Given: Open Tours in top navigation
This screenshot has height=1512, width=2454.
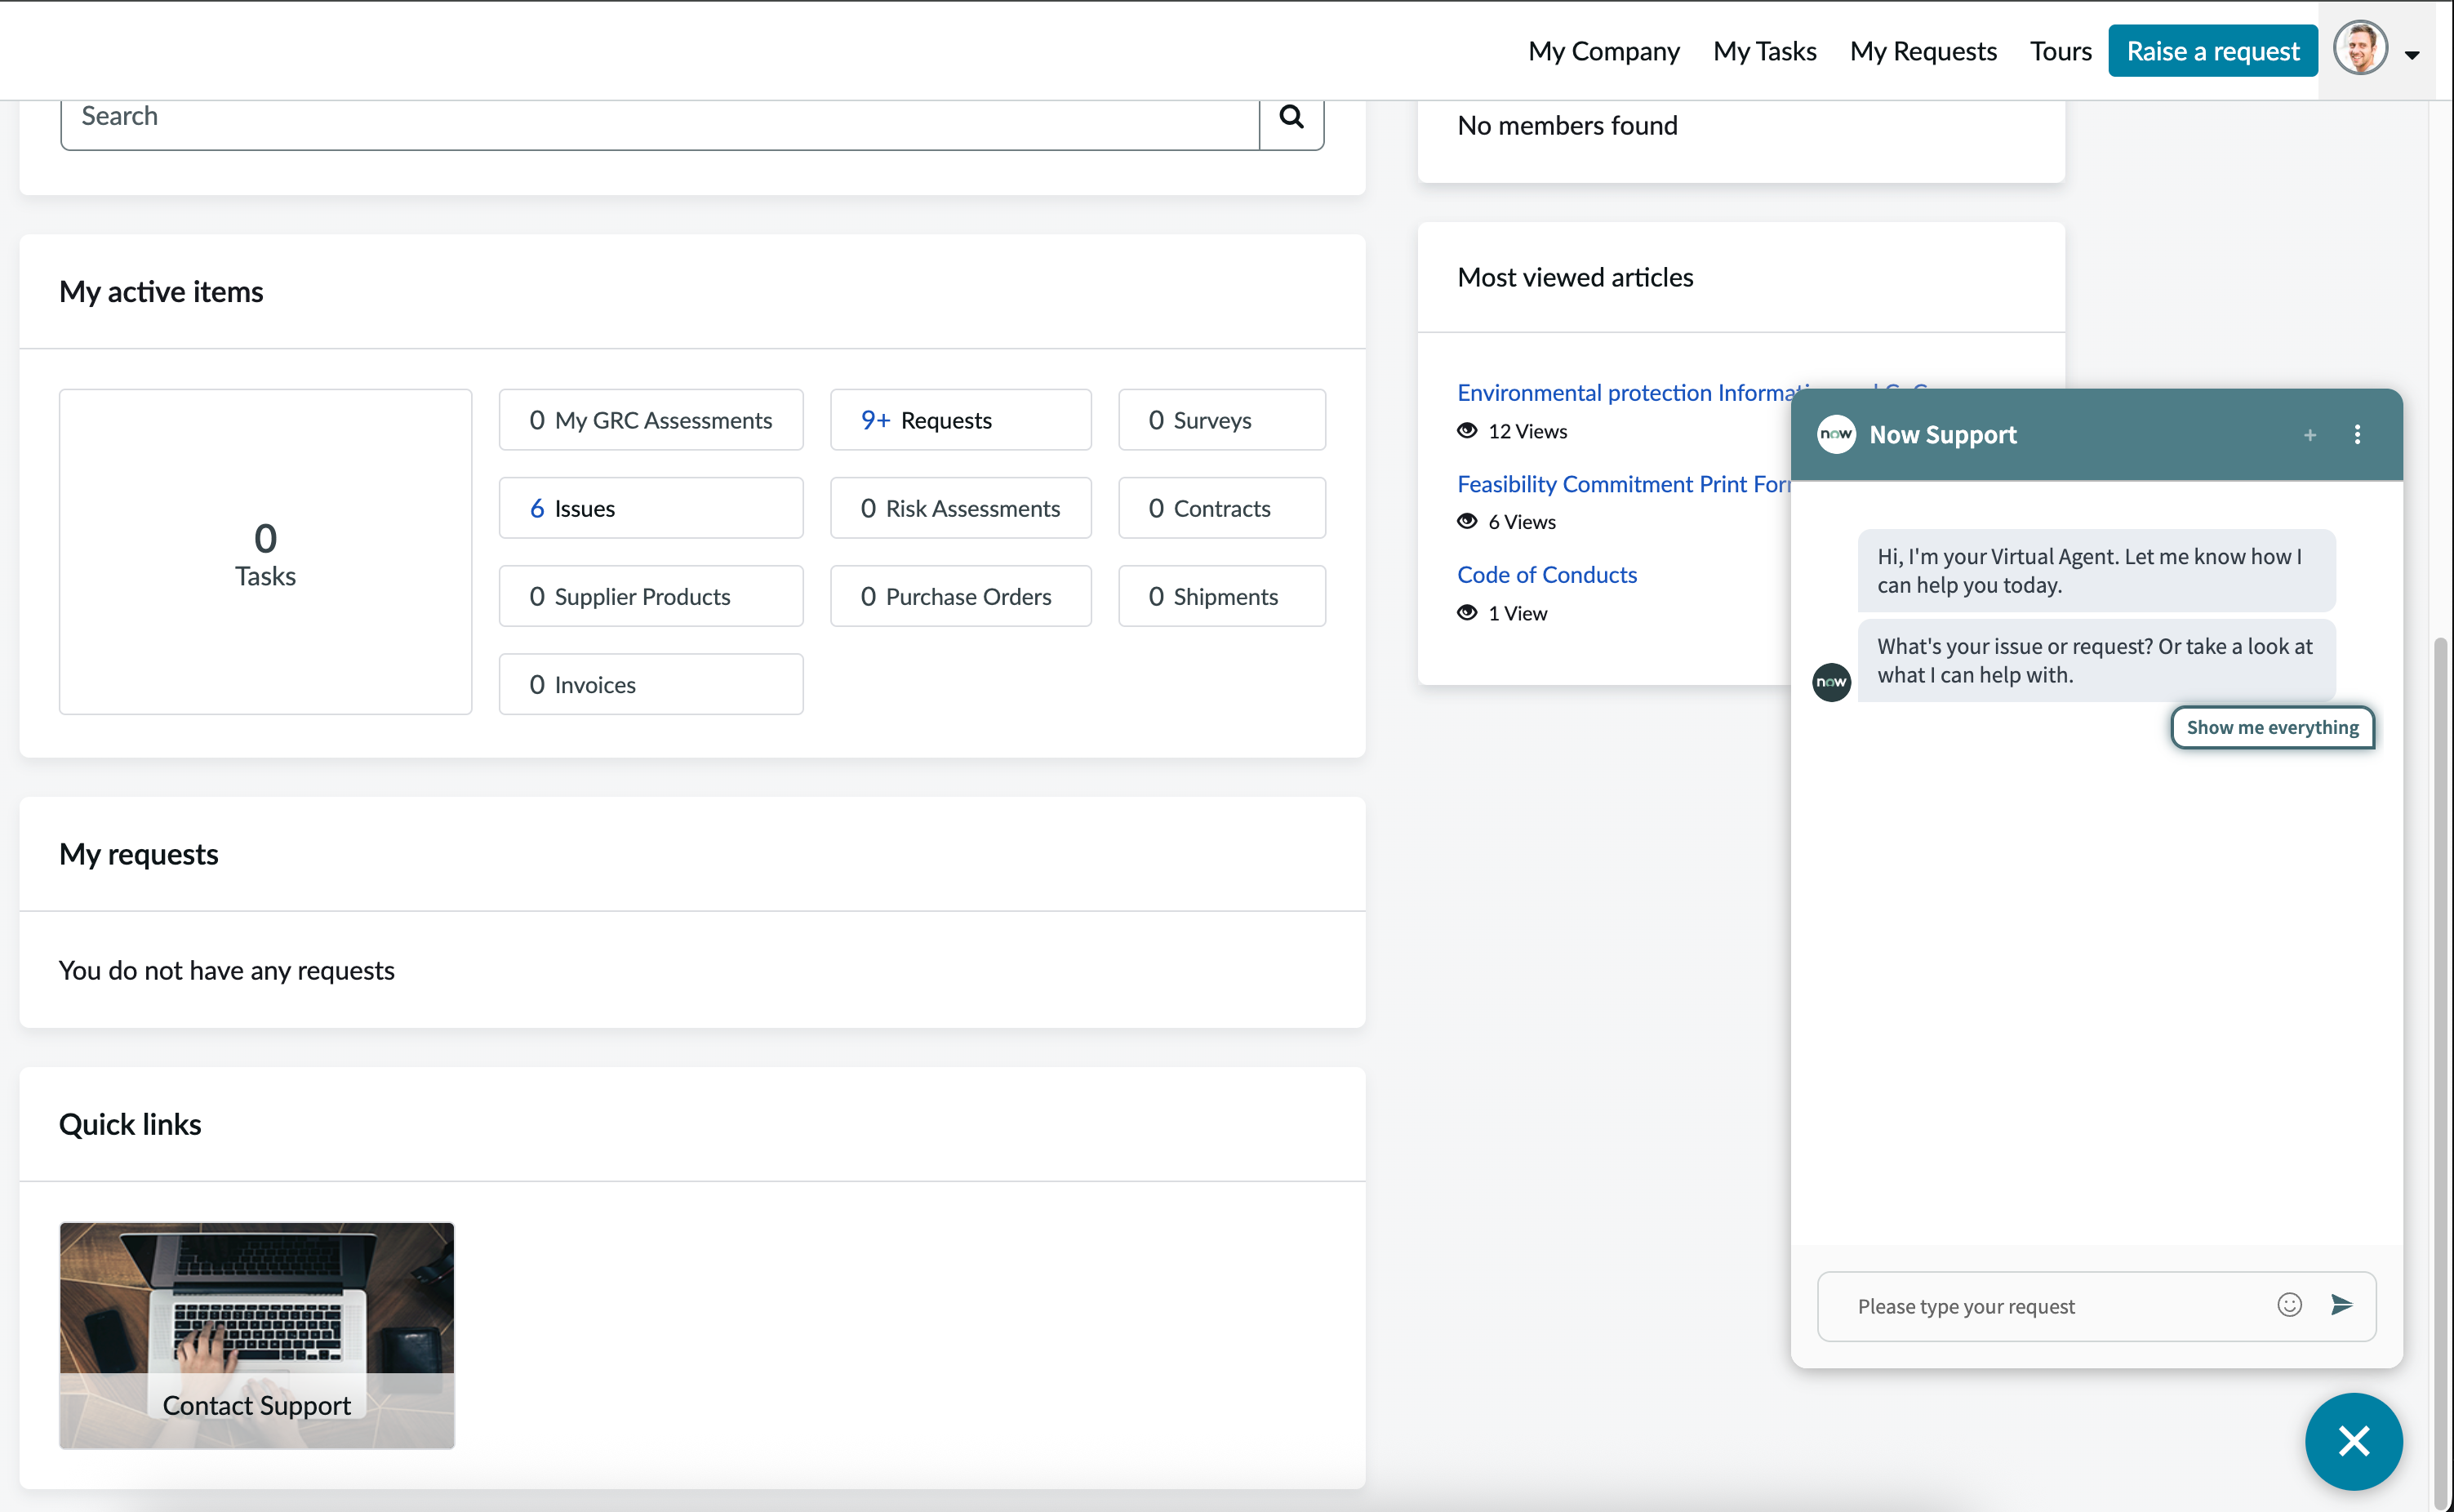Looking at the screenshot, I should click(2060, 51).
